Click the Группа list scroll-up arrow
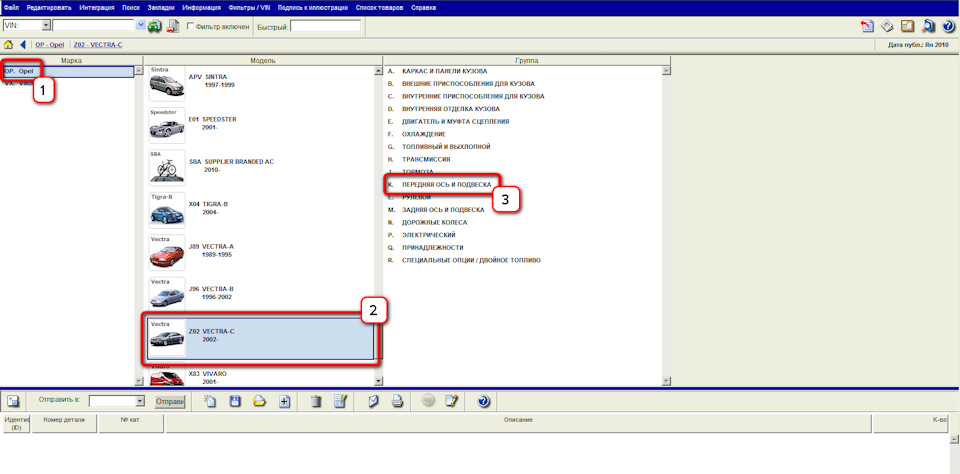The image size is (960, 474). [x=667, y=70]
